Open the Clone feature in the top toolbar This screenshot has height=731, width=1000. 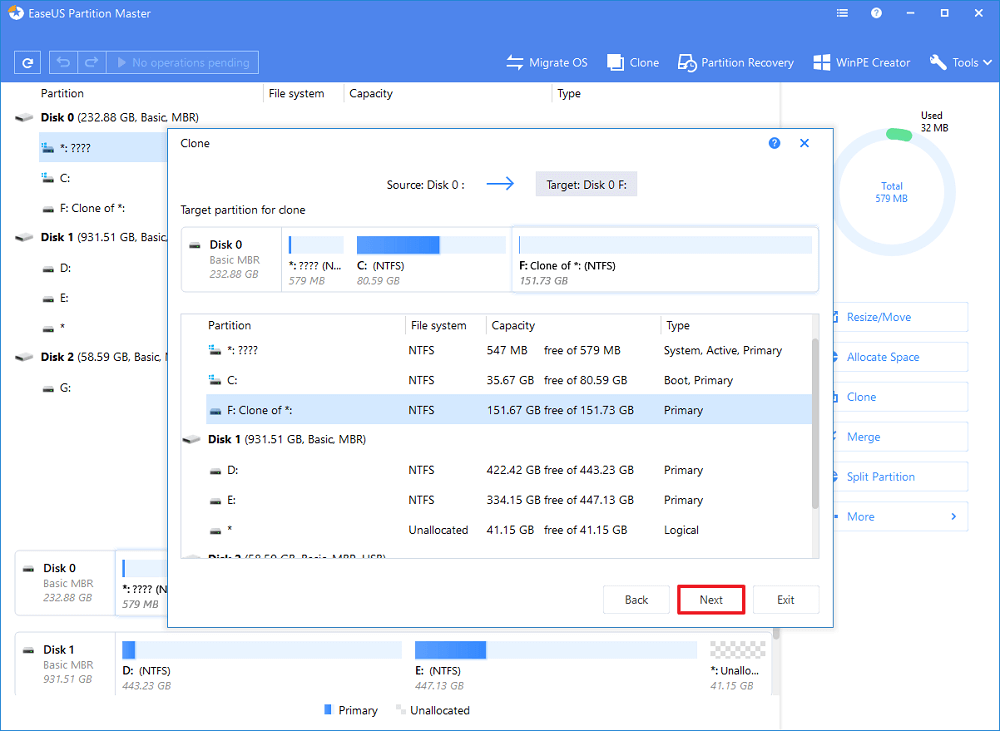pos(633,63)
